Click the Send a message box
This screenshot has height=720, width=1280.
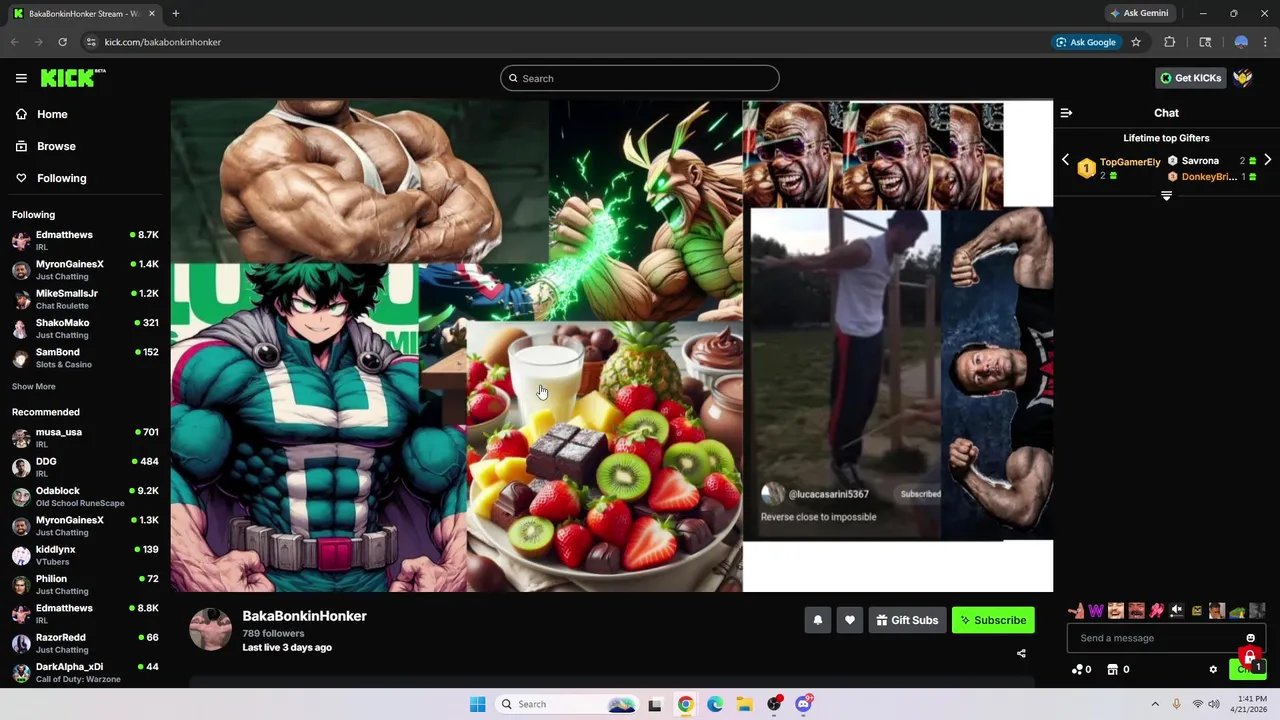pyautogui.click(x=1166, y=638)
